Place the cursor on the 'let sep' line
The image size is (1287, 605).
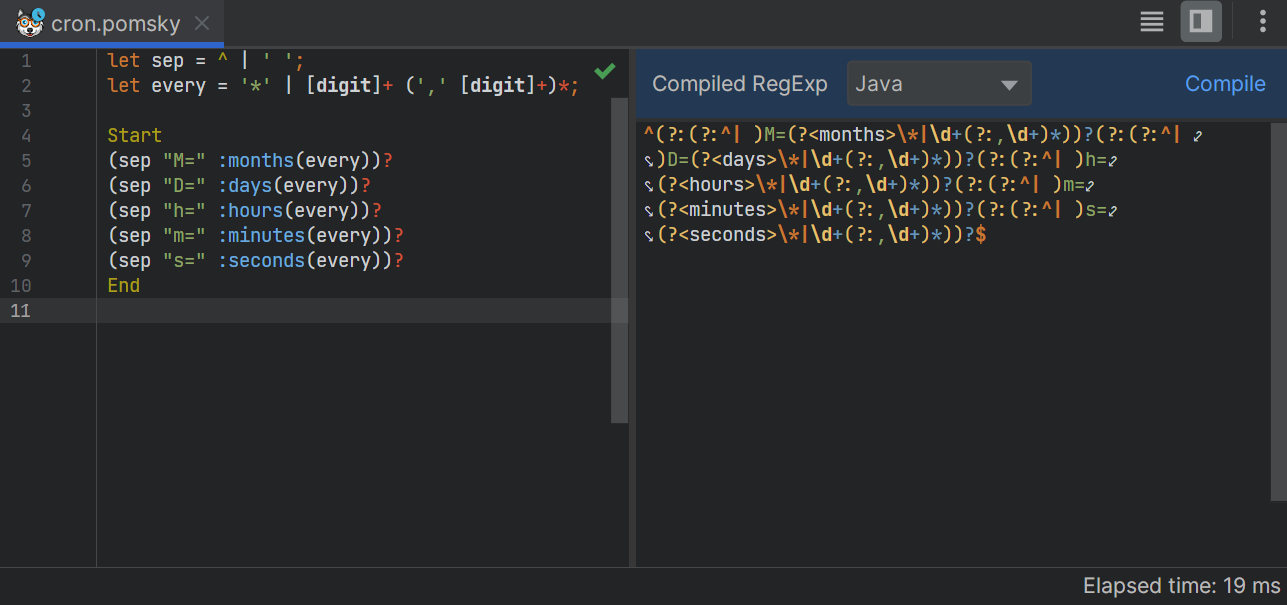click(x=204, y=61)
